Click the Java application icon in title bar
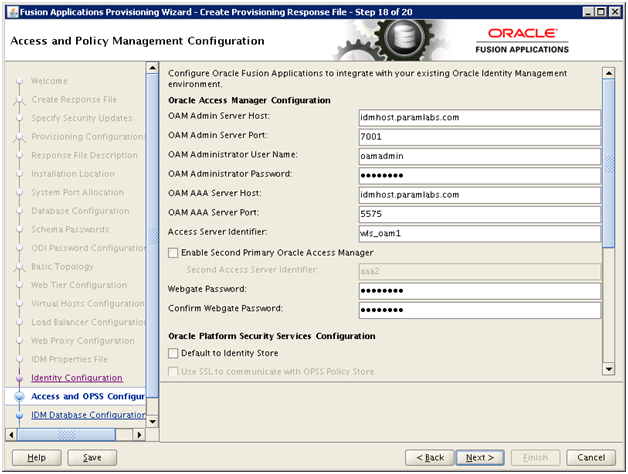The height and width of the screenshot is (474, 628). click(13, 12)
